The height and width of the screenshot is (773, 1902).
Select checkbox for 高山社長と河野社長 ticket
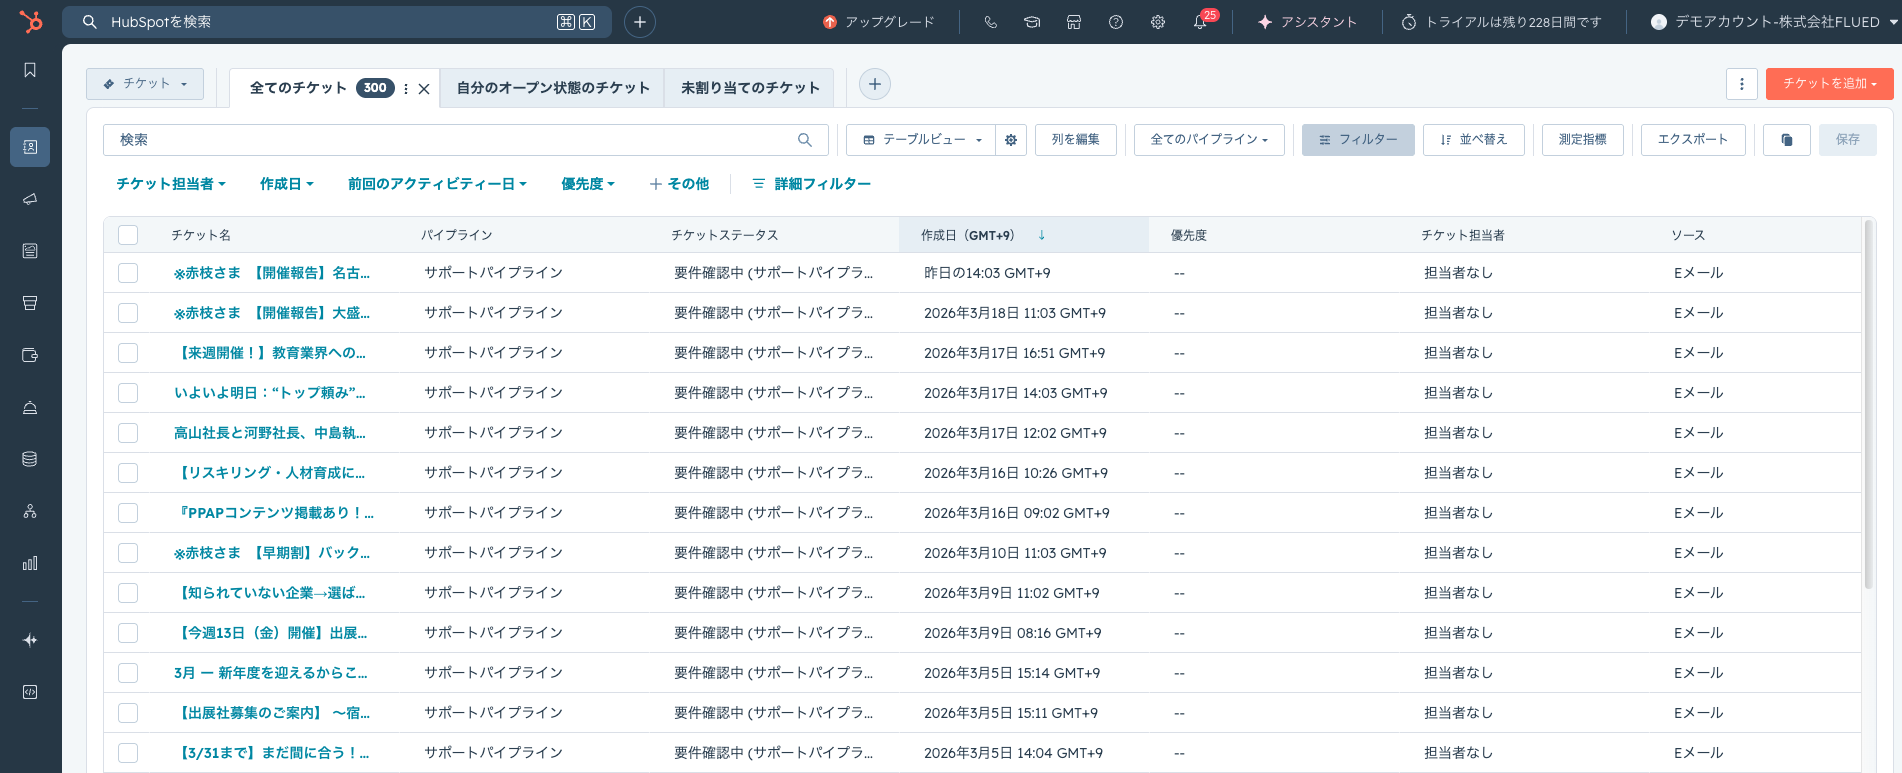click(x=128, y=433)
